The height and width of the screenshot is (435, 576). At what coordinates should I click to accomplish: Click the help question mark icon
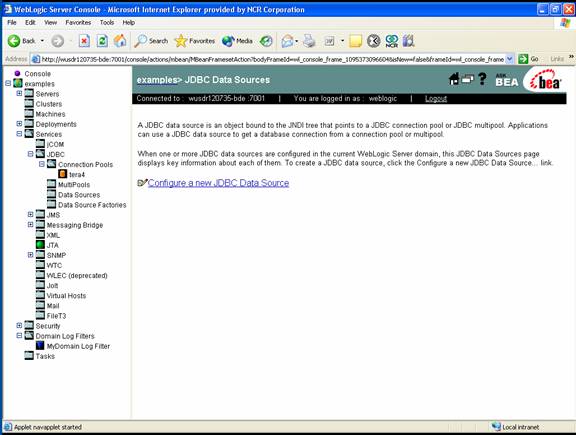tap(482, 79)
